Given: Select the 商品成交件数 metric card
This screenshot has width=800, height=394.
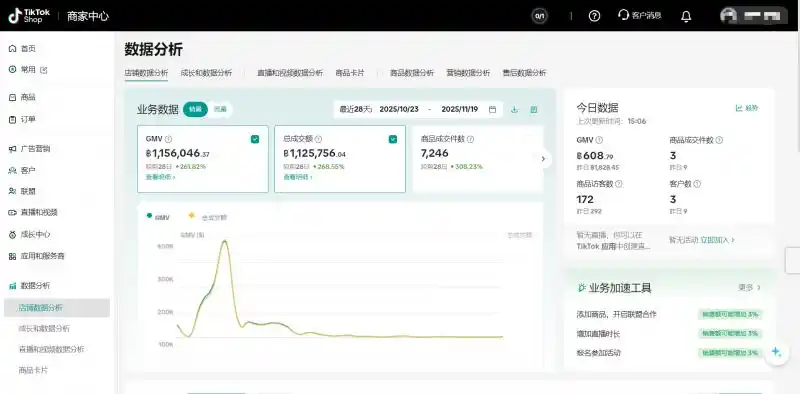Looking at the screenshot, I should (478, 159).
